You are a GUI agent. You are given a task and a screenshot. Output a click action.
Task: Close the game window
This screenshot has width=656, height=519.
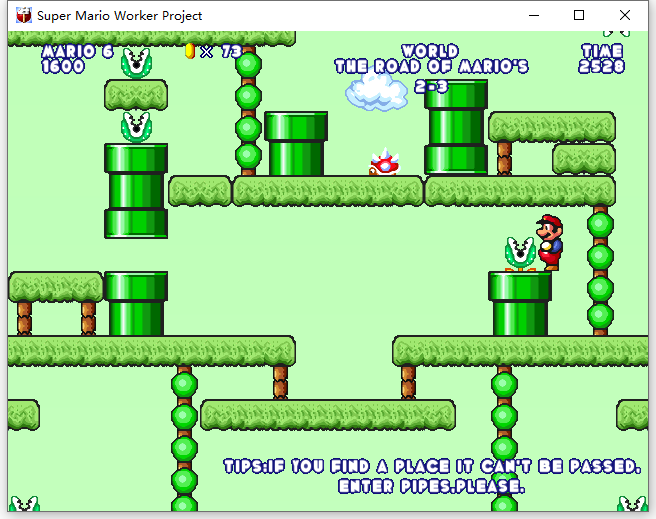pyautogui.click(x=625, y=15)
